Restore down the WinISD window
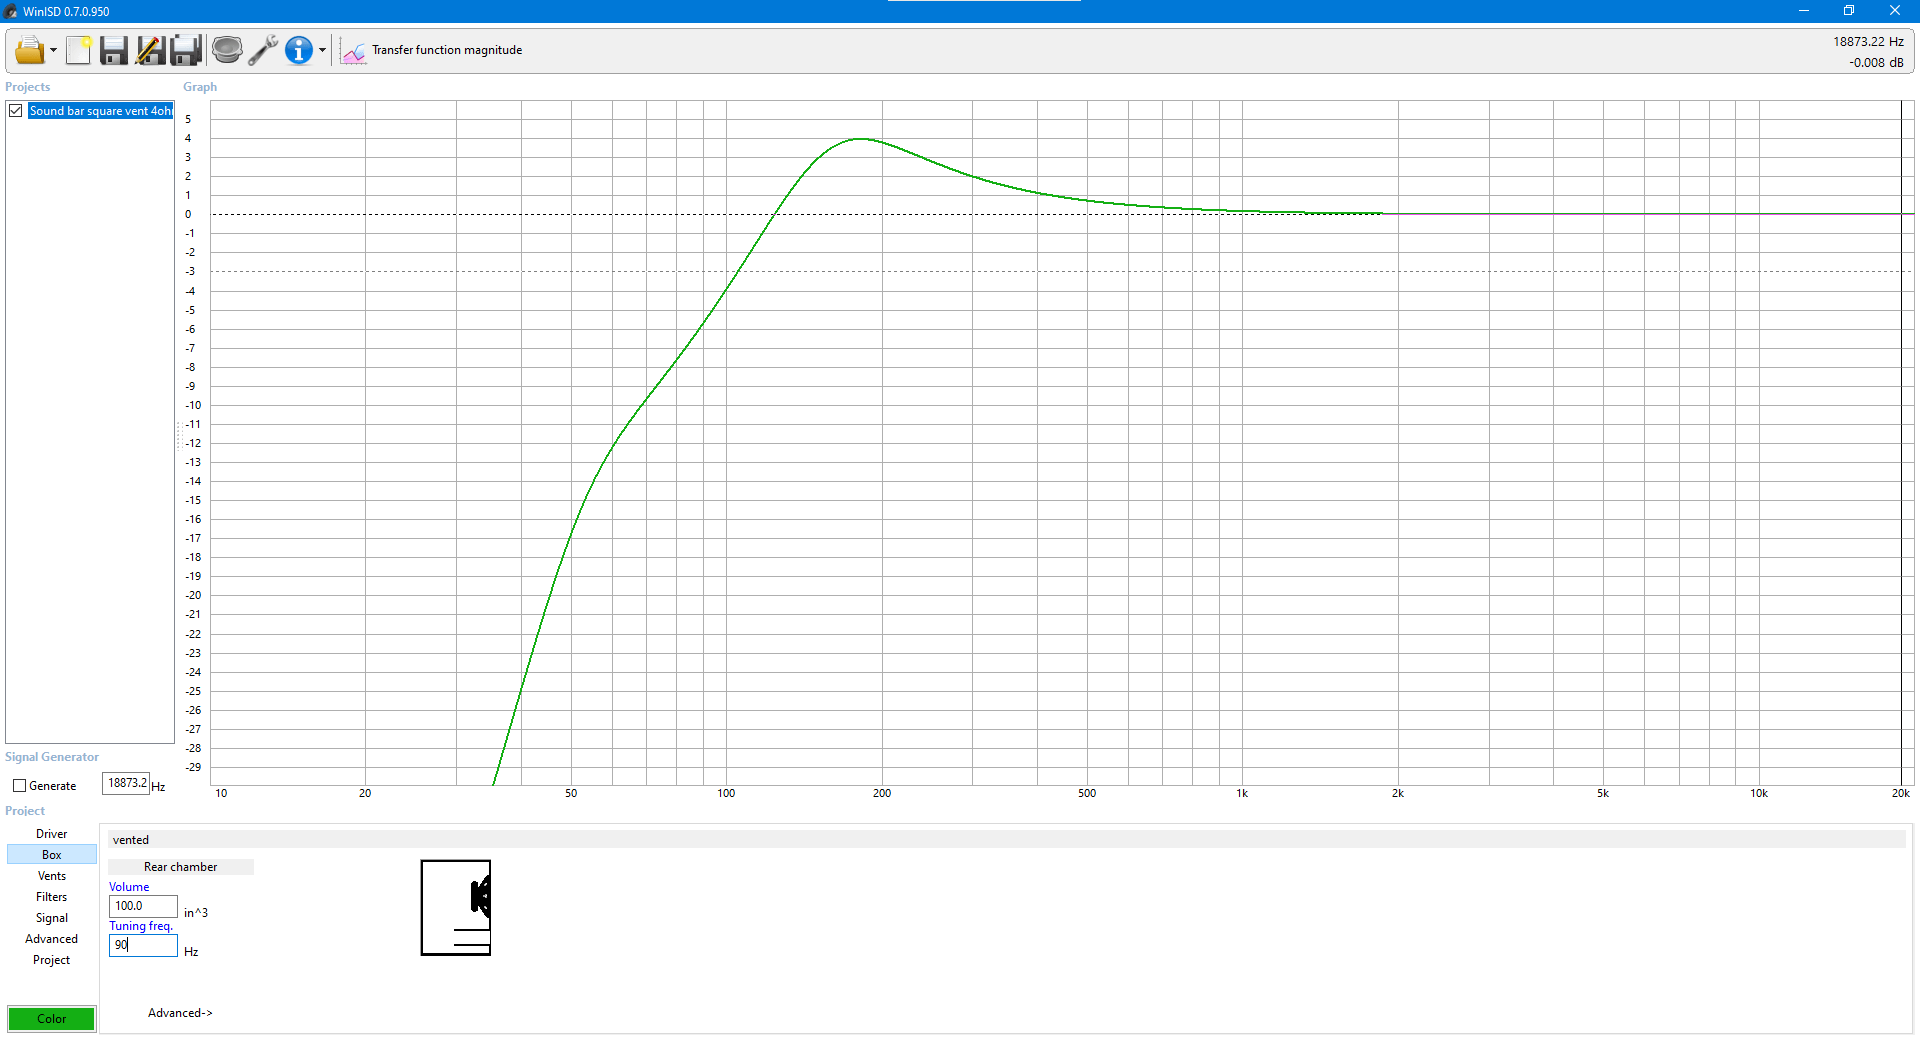The height and width of the screenshot is (1040, 1920). point(1849,11)
